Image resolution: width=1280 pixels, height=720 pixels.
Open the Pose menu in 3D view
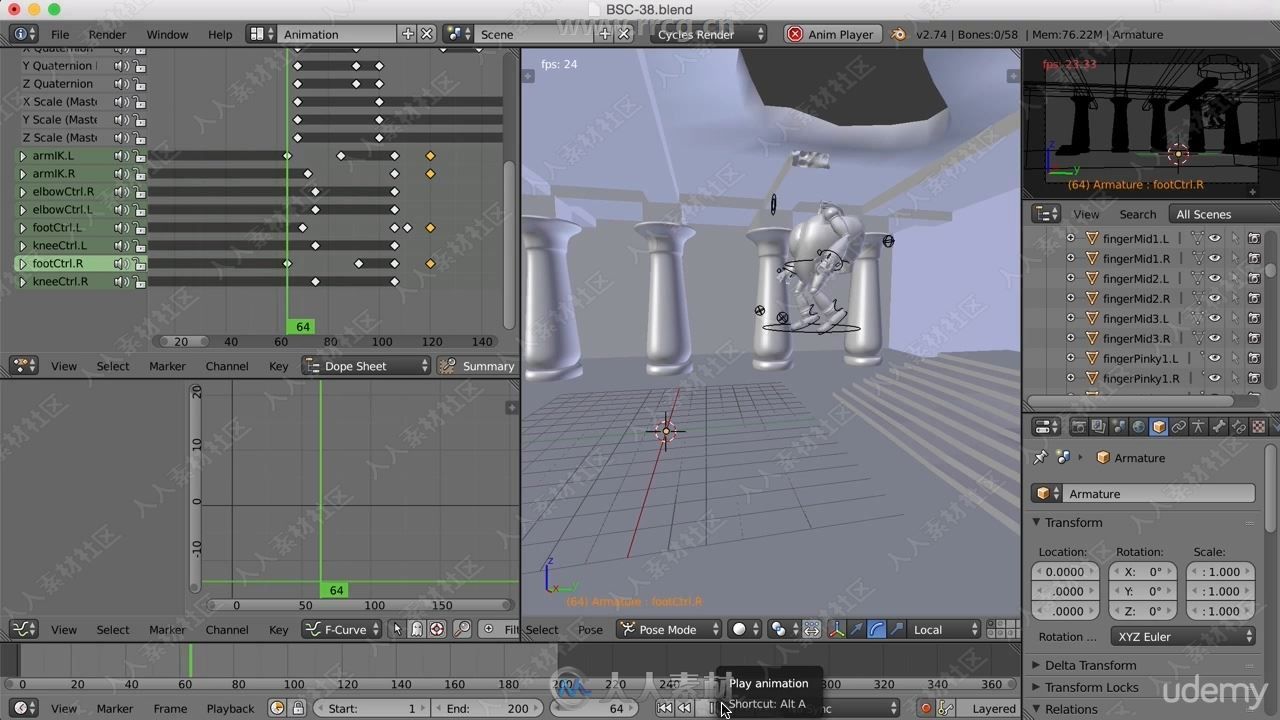point(590,629)
